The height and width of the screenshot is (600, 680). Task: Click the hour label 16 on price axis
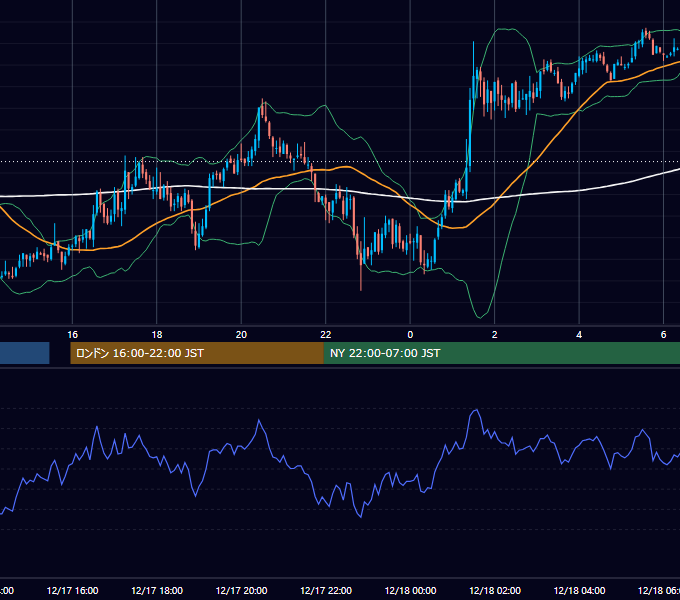point(72,334)
